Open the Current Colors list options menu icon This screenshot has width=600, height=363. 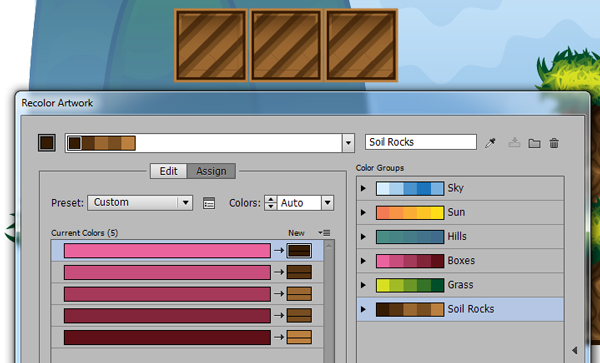tap(324, 233)
